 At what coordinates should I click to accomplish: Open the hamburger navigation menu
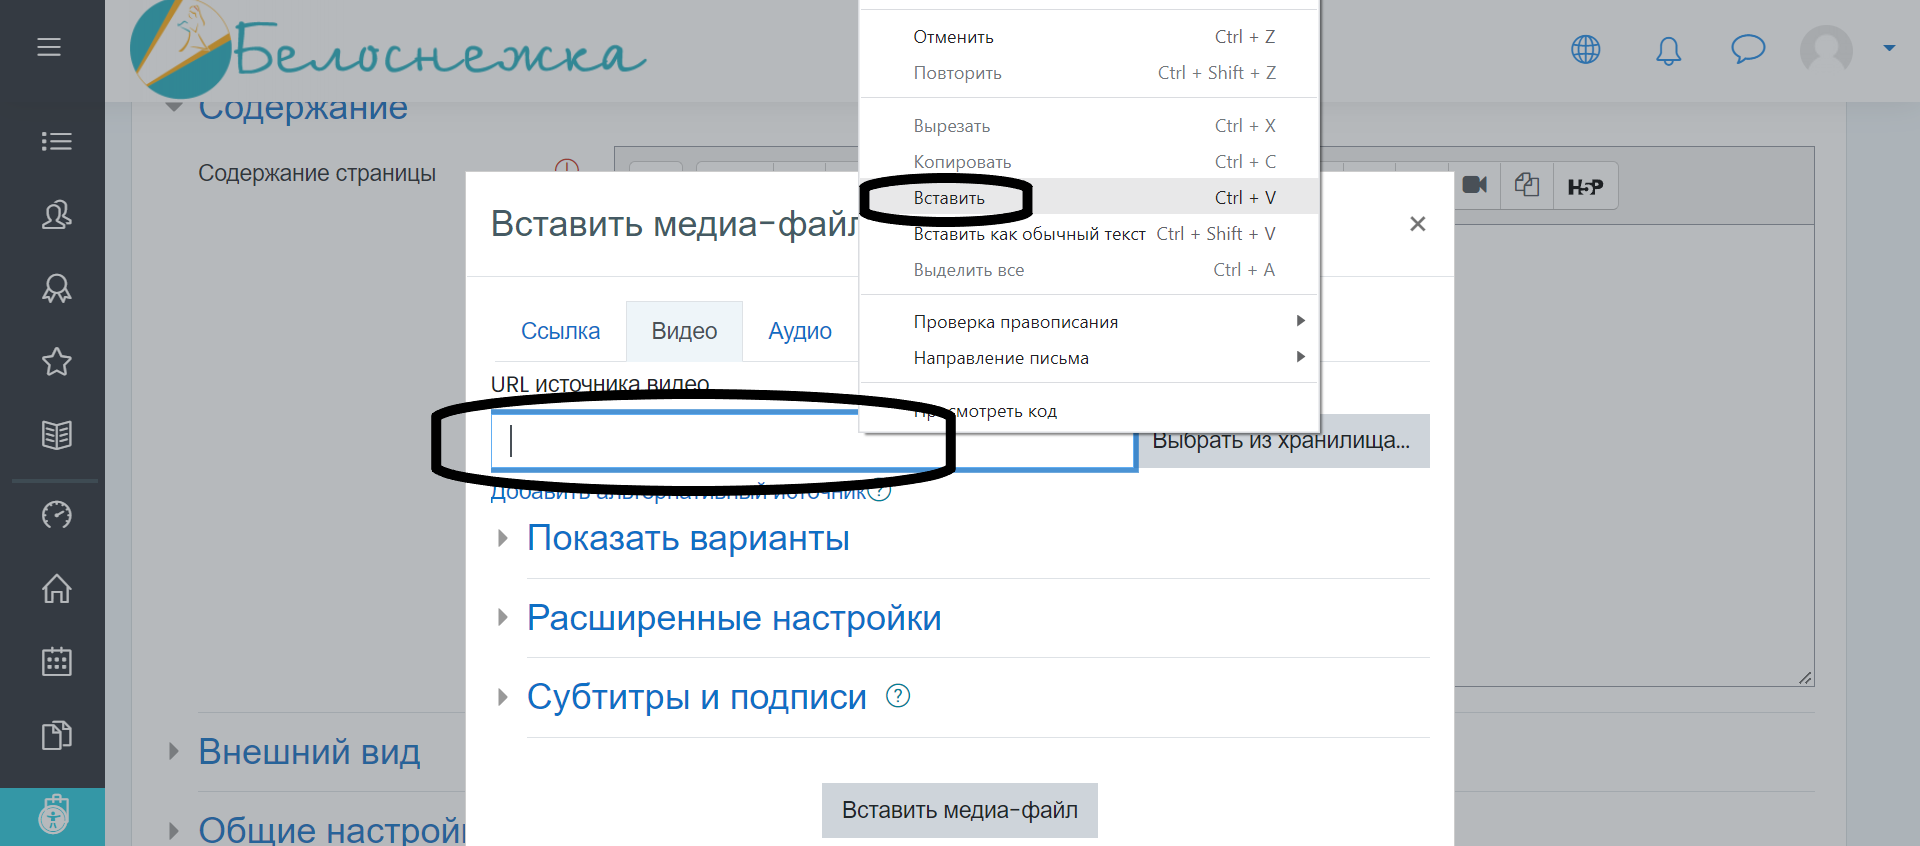[x=49, y=47]
